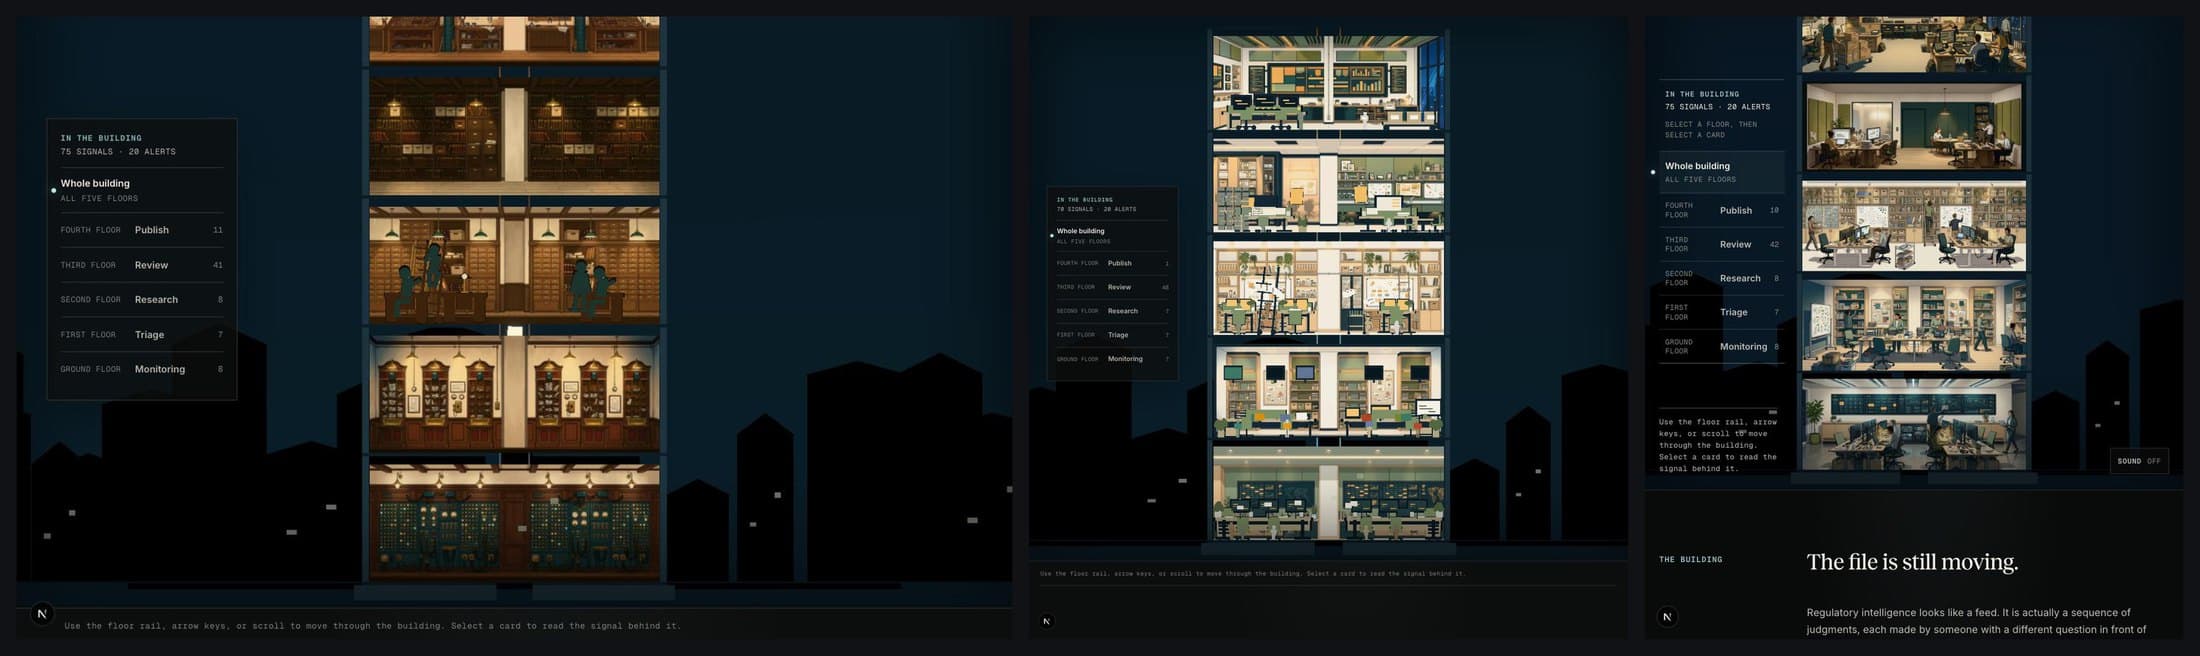The image size is (2200, 656).
Task: Jump to Ground Floor Monitoring in the left view
Action: coord(140,369)
